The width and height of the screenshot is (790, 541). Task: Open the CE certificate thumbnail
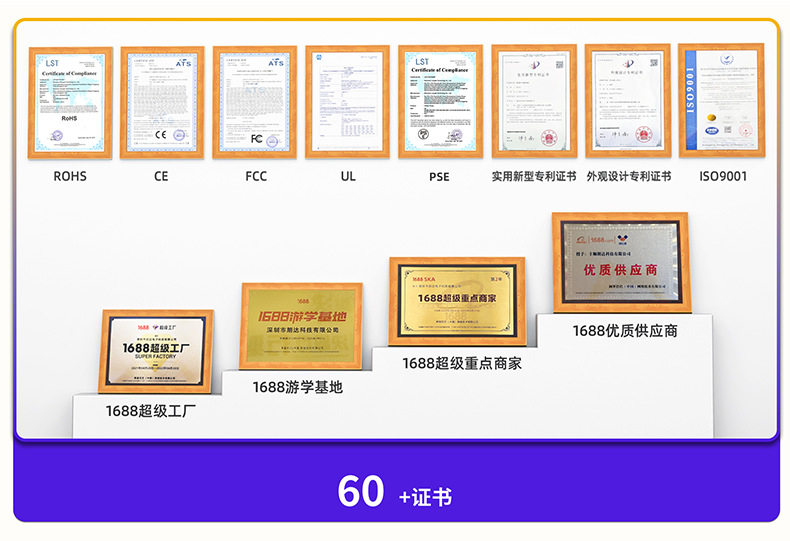coord(162,103)
